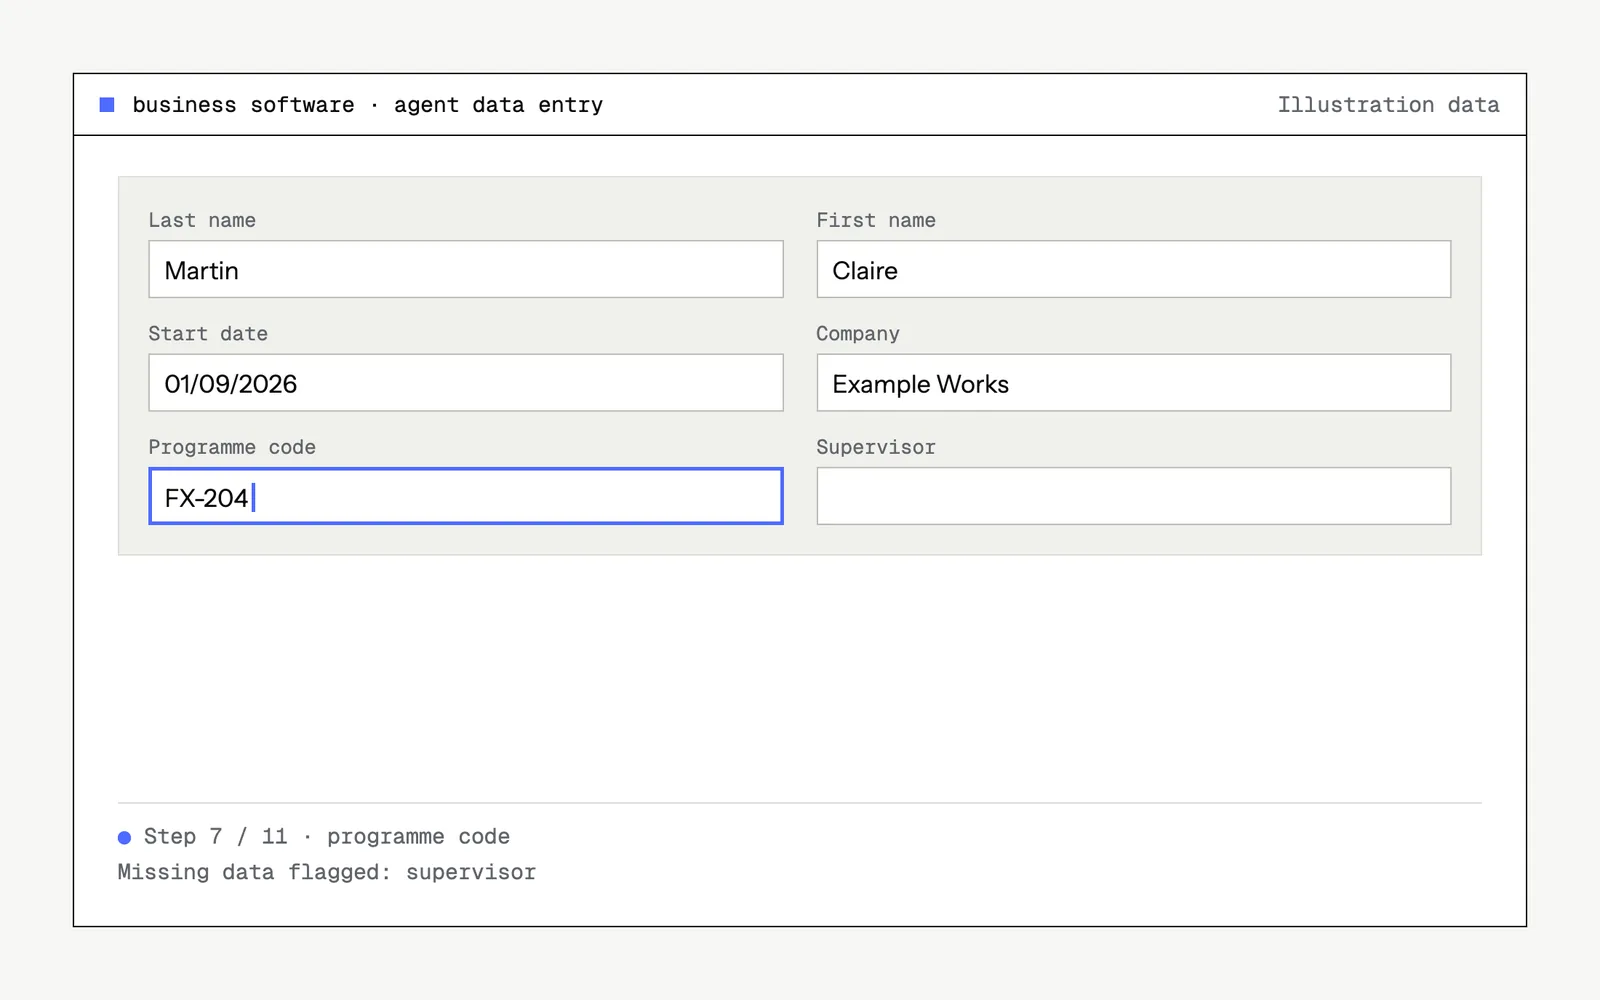The image size is (1600, 1000).
Task: Click the 'Last name' field label
Action: click(202, 220)
